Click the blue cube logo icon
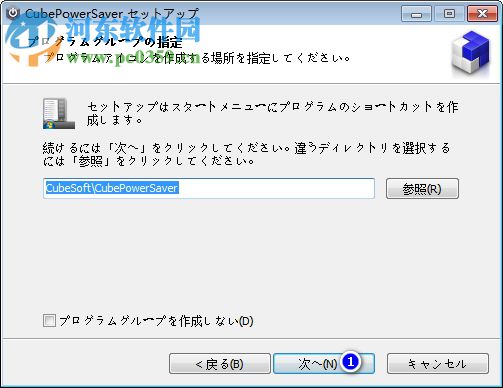Image resolution: width=503 pixels, height=388 pixels. [x=471, y=52]
